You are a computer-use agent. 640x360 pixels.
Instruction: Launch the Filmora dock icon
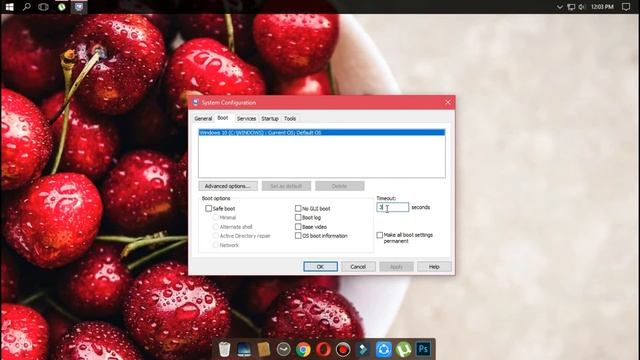363,349
